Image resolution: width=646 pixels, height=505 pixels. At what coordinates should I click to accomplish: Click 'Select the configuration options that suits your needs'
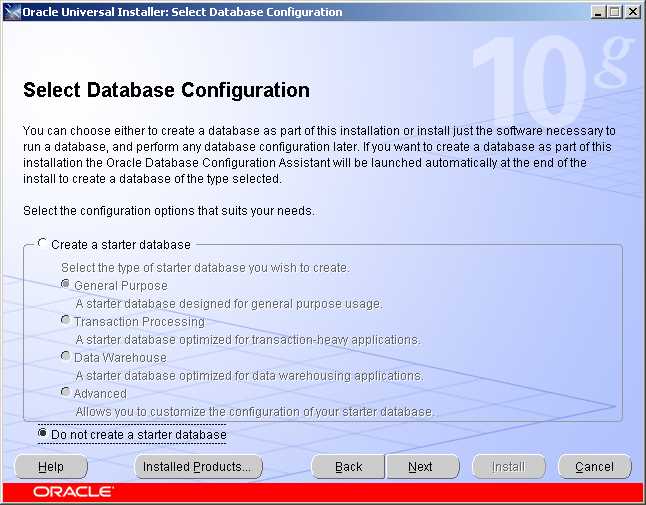pyautogui.click(x=168, y=211)
